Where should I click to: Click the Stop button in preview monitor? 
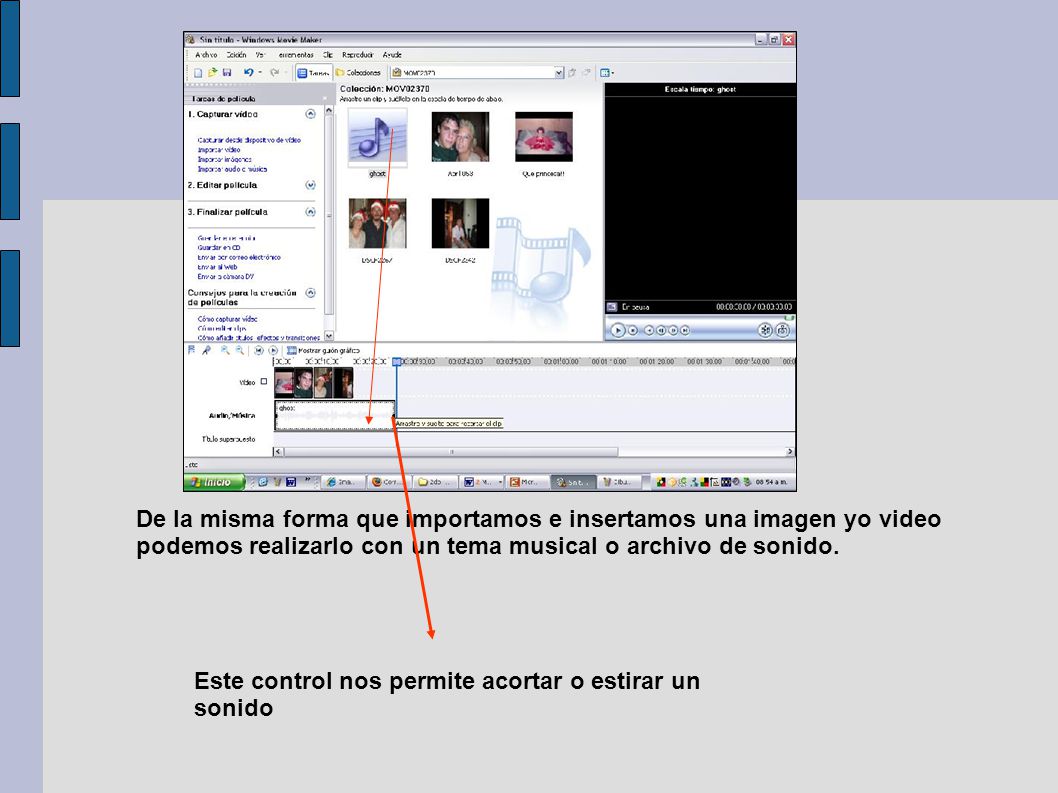click(x=633, y=330)
